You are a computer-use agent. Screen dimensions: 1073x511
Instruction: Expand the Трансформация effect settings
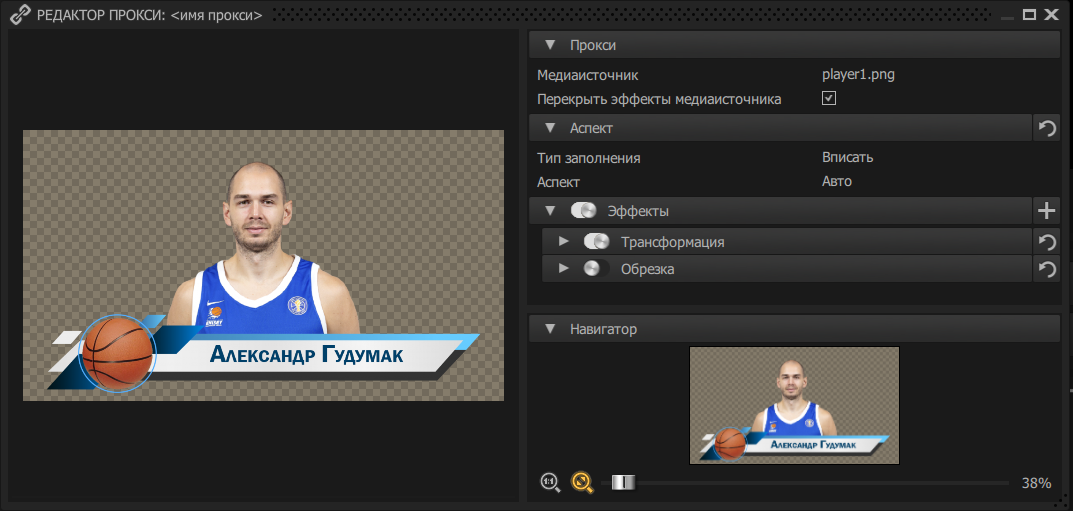(x=563, y=242)
